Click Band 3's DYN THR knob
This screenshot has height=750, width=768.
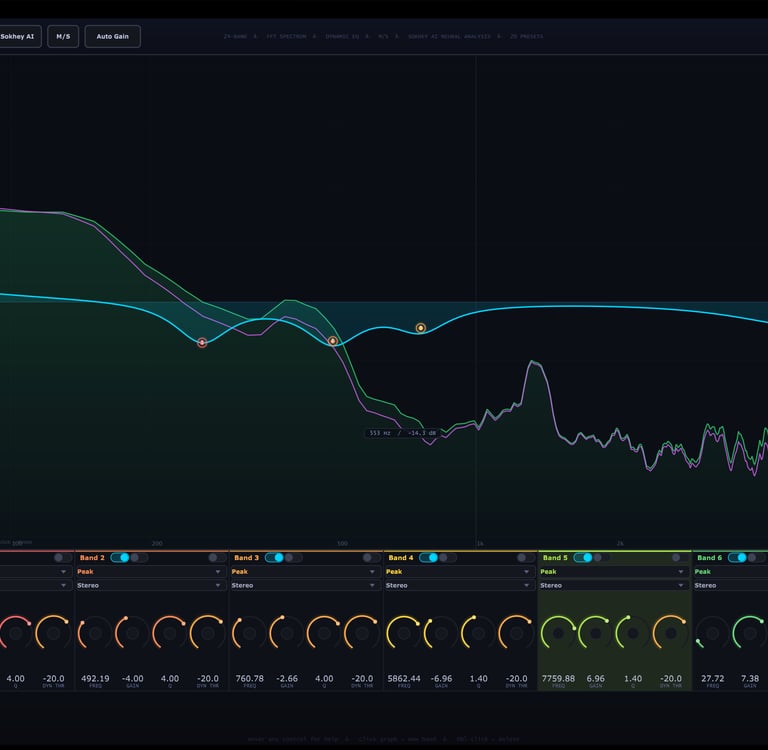tap(362, 633)
